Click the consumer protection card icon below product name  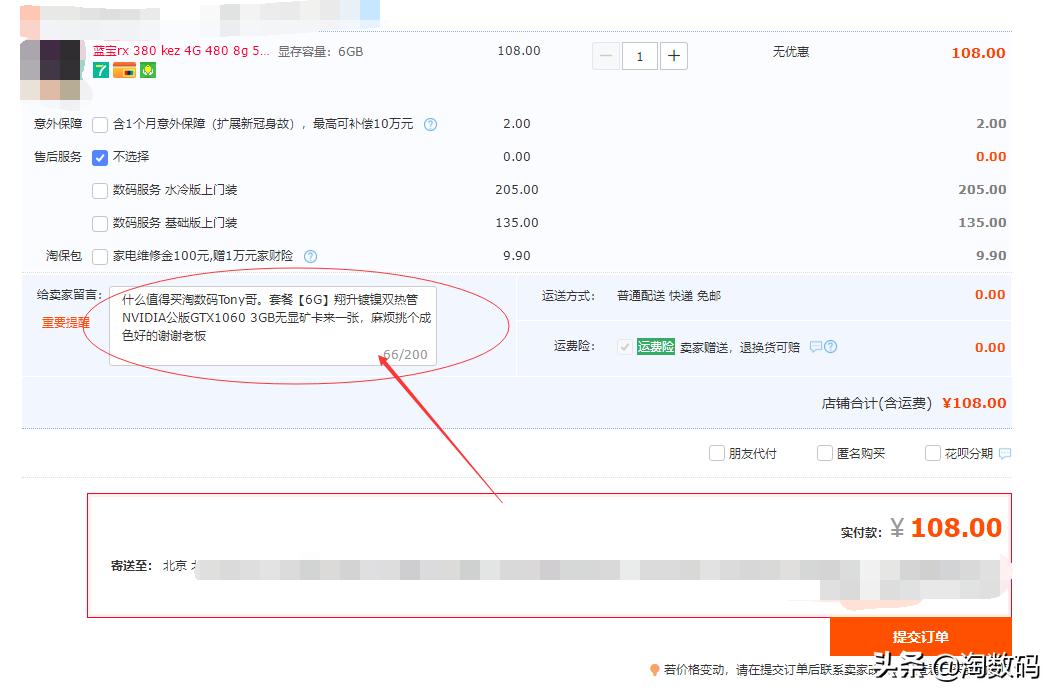click(x=123, y=71)
